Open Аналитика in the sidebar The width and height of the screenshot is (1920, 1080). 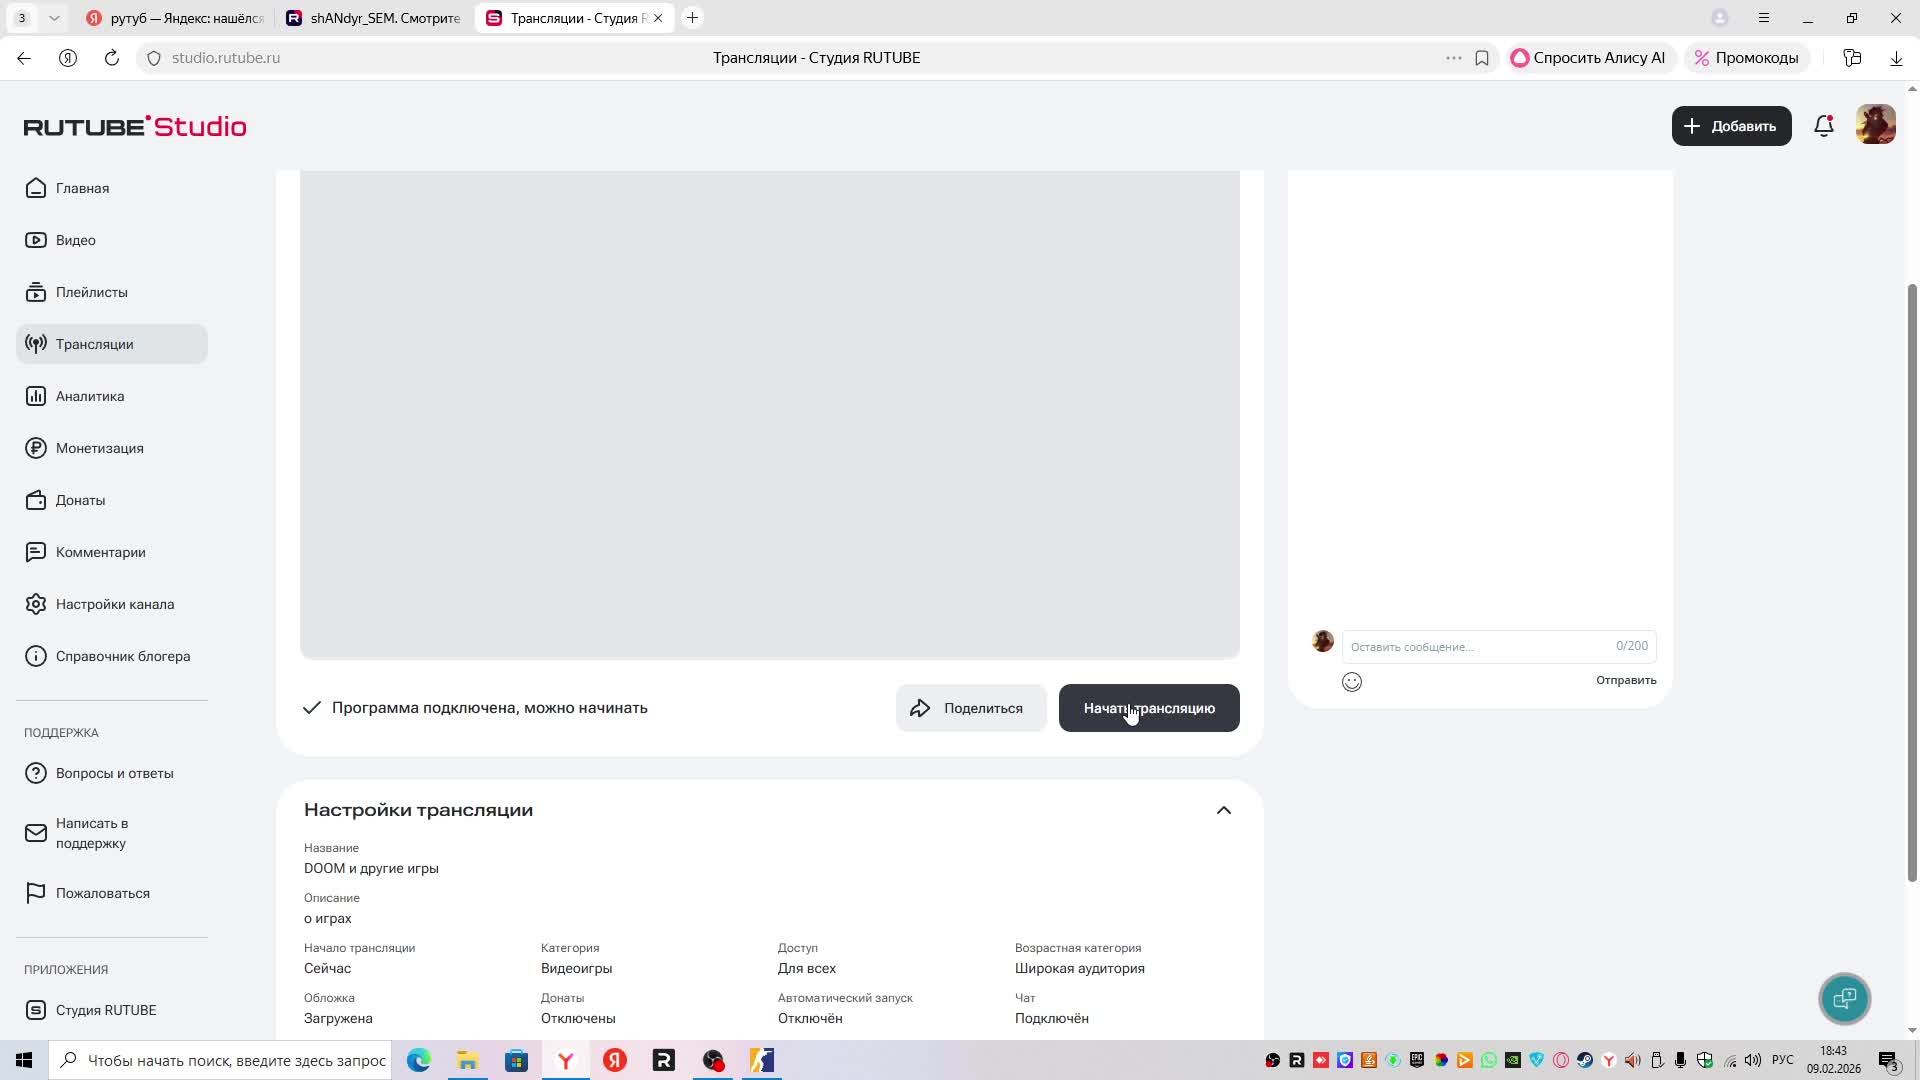tap(90, 396)
